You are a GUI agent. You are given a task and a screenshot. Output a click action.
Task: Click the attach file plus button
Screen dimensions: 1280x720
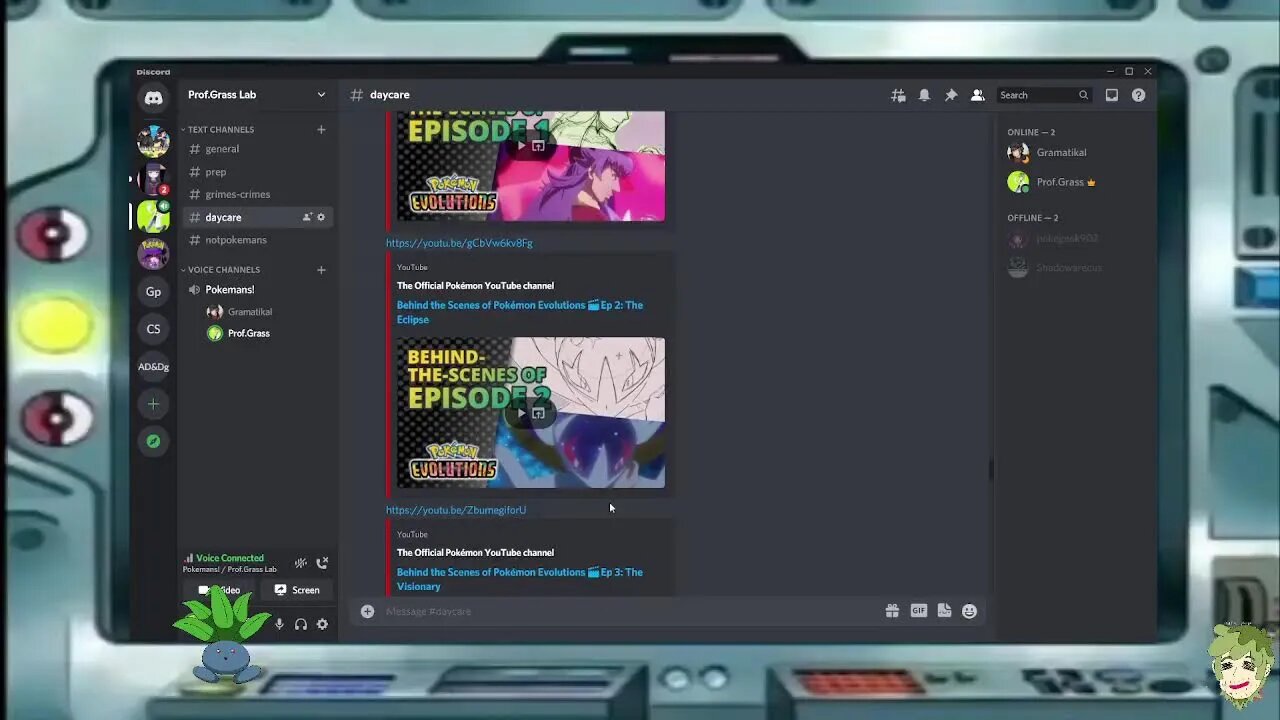click(x=367, y=611)
